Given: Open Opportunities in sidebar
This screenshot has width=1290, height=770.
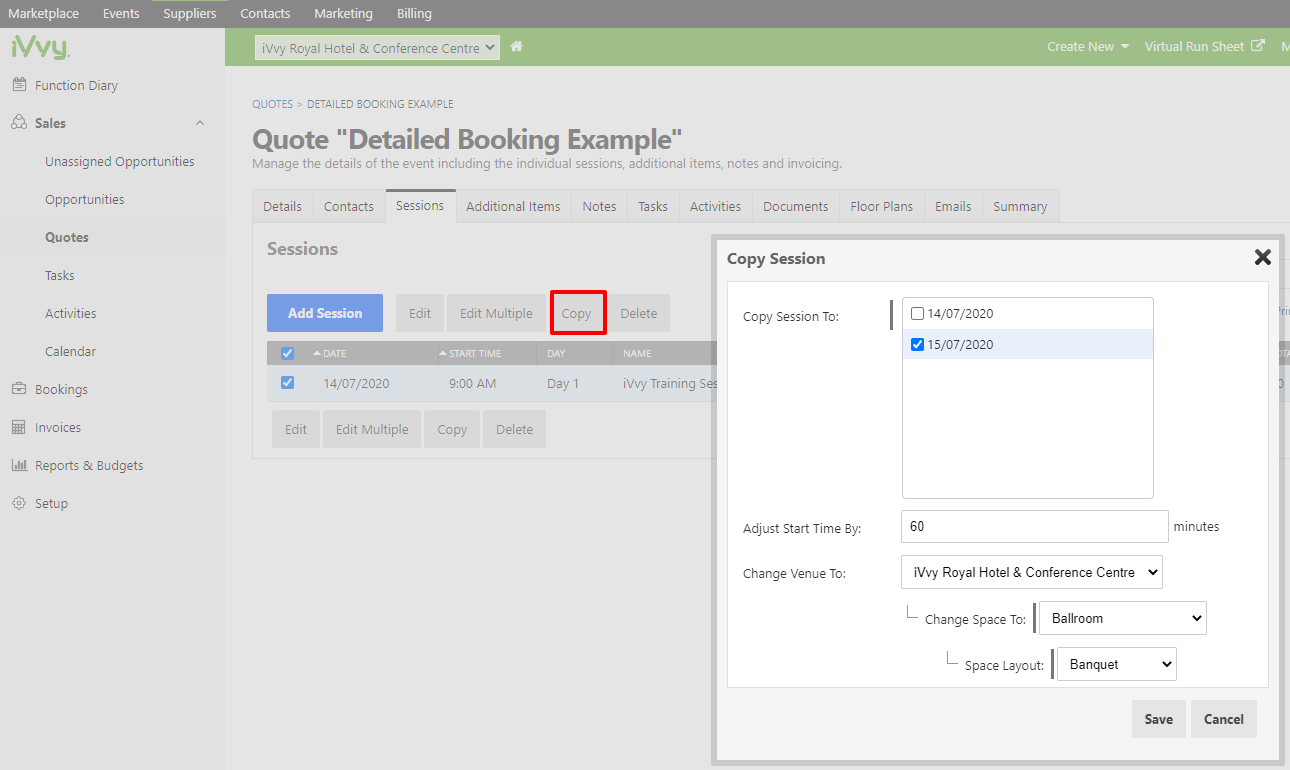Looking at the screenshot, I should click(85, 199).
